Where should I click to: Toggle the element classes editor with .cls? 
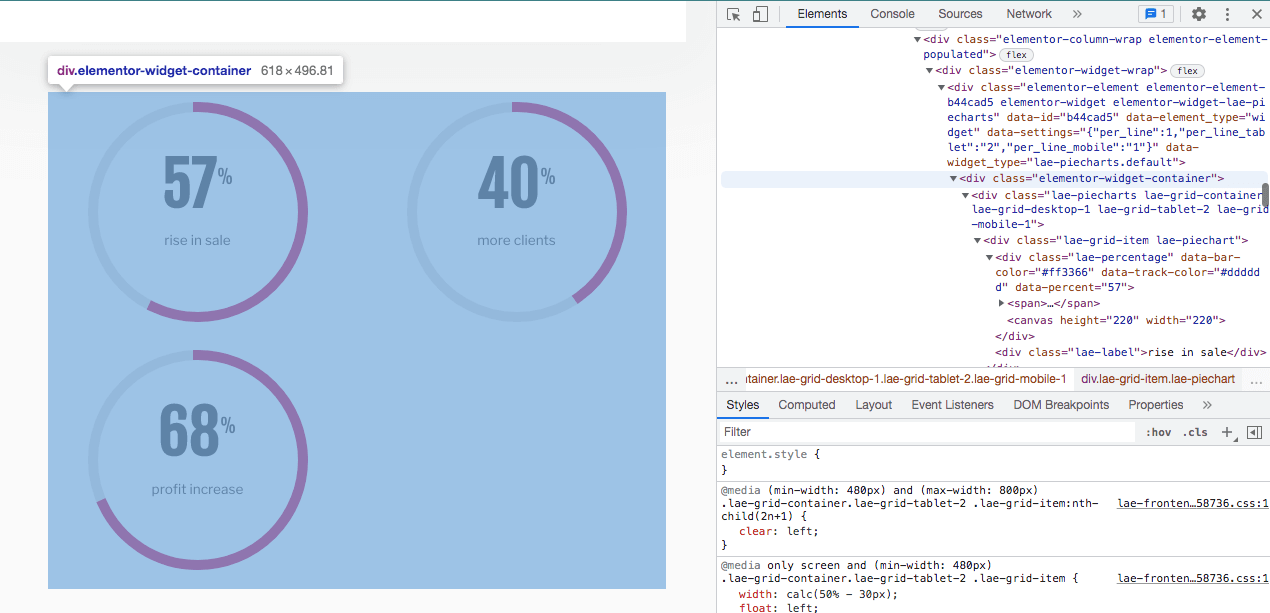click(x=1195, y=432)
